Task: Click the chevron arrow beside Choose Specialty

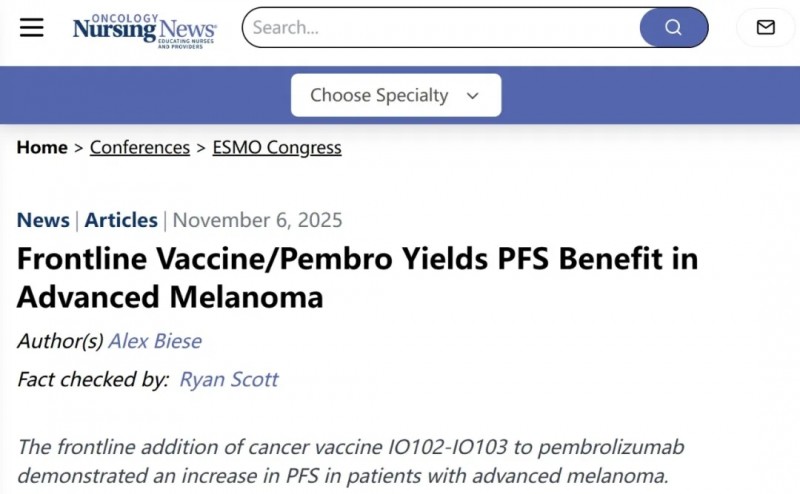Action: coord(473,96)
